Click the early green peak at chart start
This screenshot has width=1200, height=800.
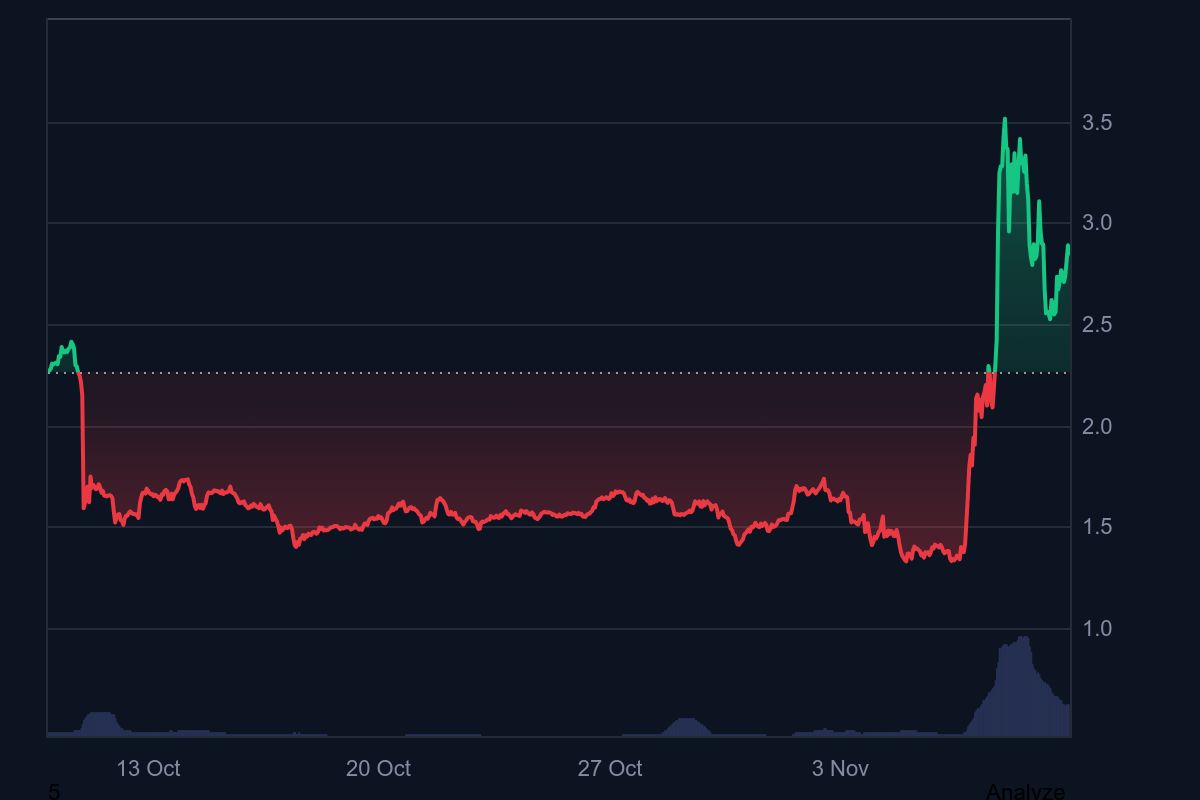coord(70,343)
